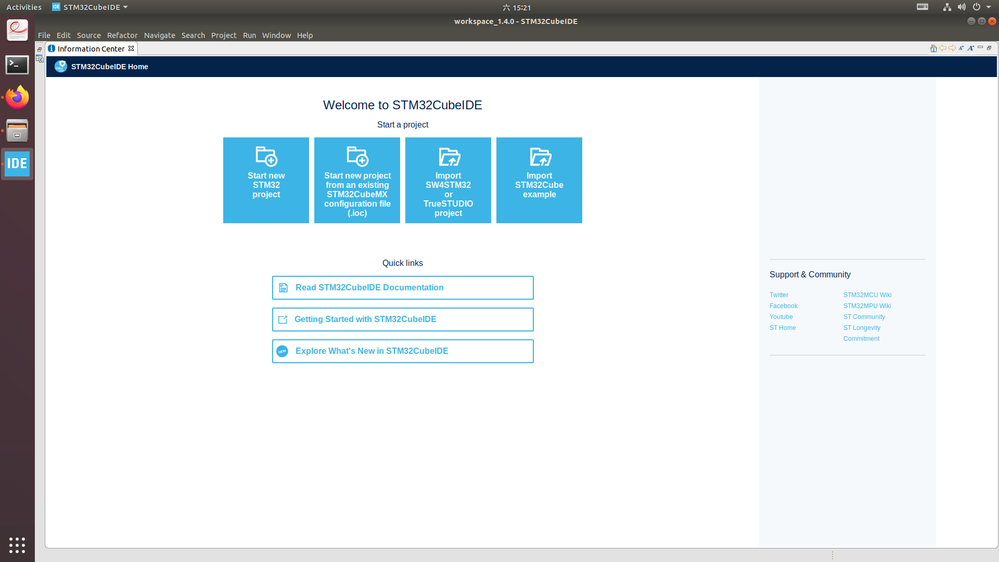
Task: Open the Source menu
Action: pyautogui.click(x=89, y=35)
